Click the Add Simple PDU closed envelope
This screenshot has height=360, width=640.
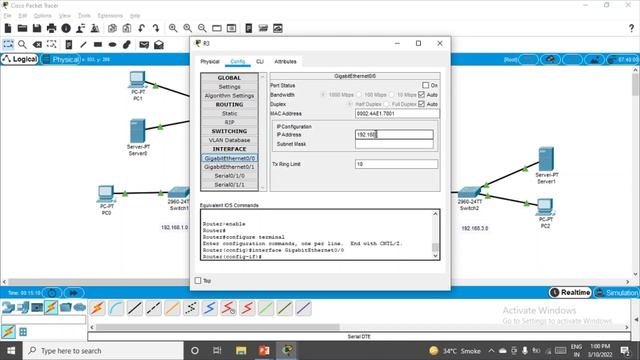coord(144,44)
